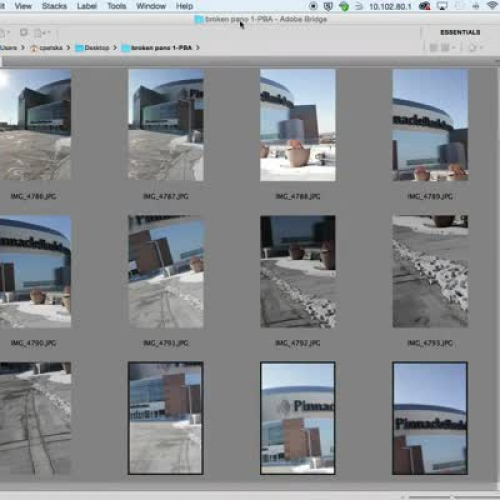Select the IMG_4786.JPG thumbnail

[x=35, y=125]
